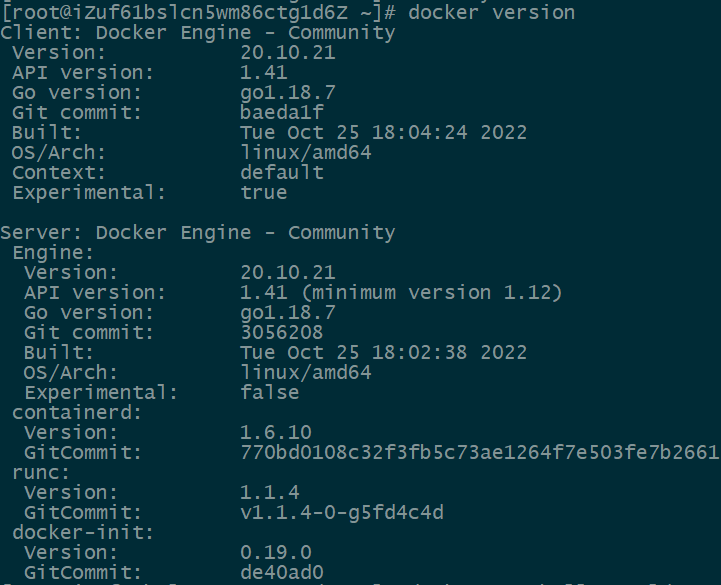Viewport: 721px width, 585px height.
Task: Click the docker version command text
Action: [491, 13]
